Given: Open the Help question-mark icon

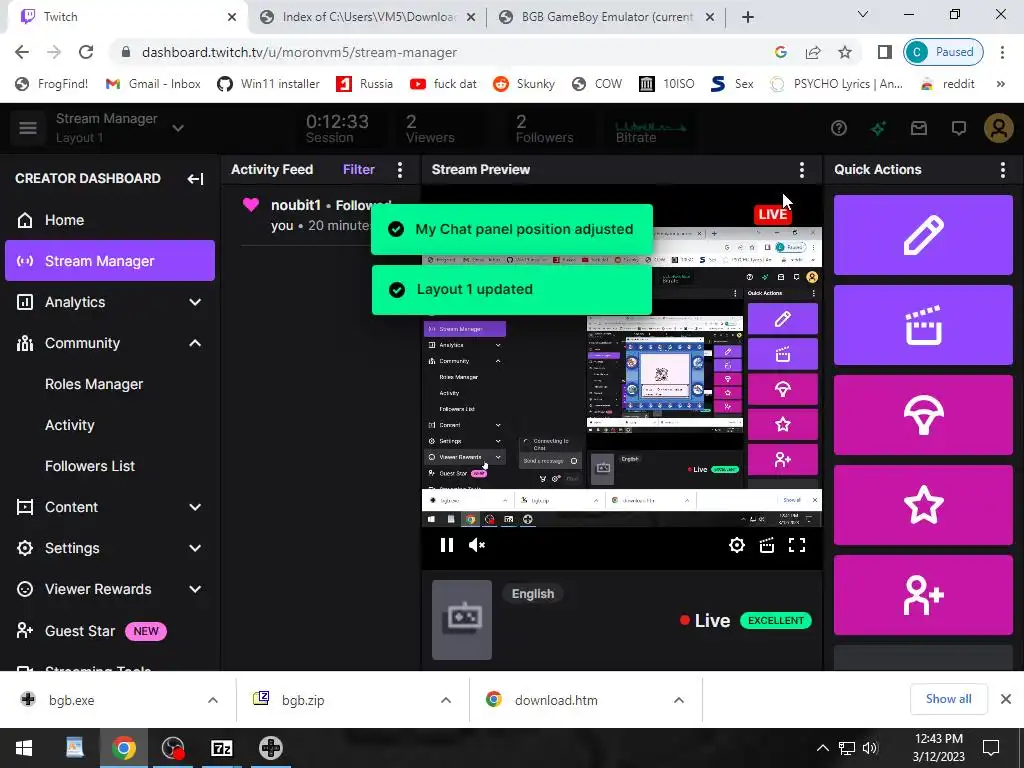Looking at the screenshot, I should coord(839,128).
